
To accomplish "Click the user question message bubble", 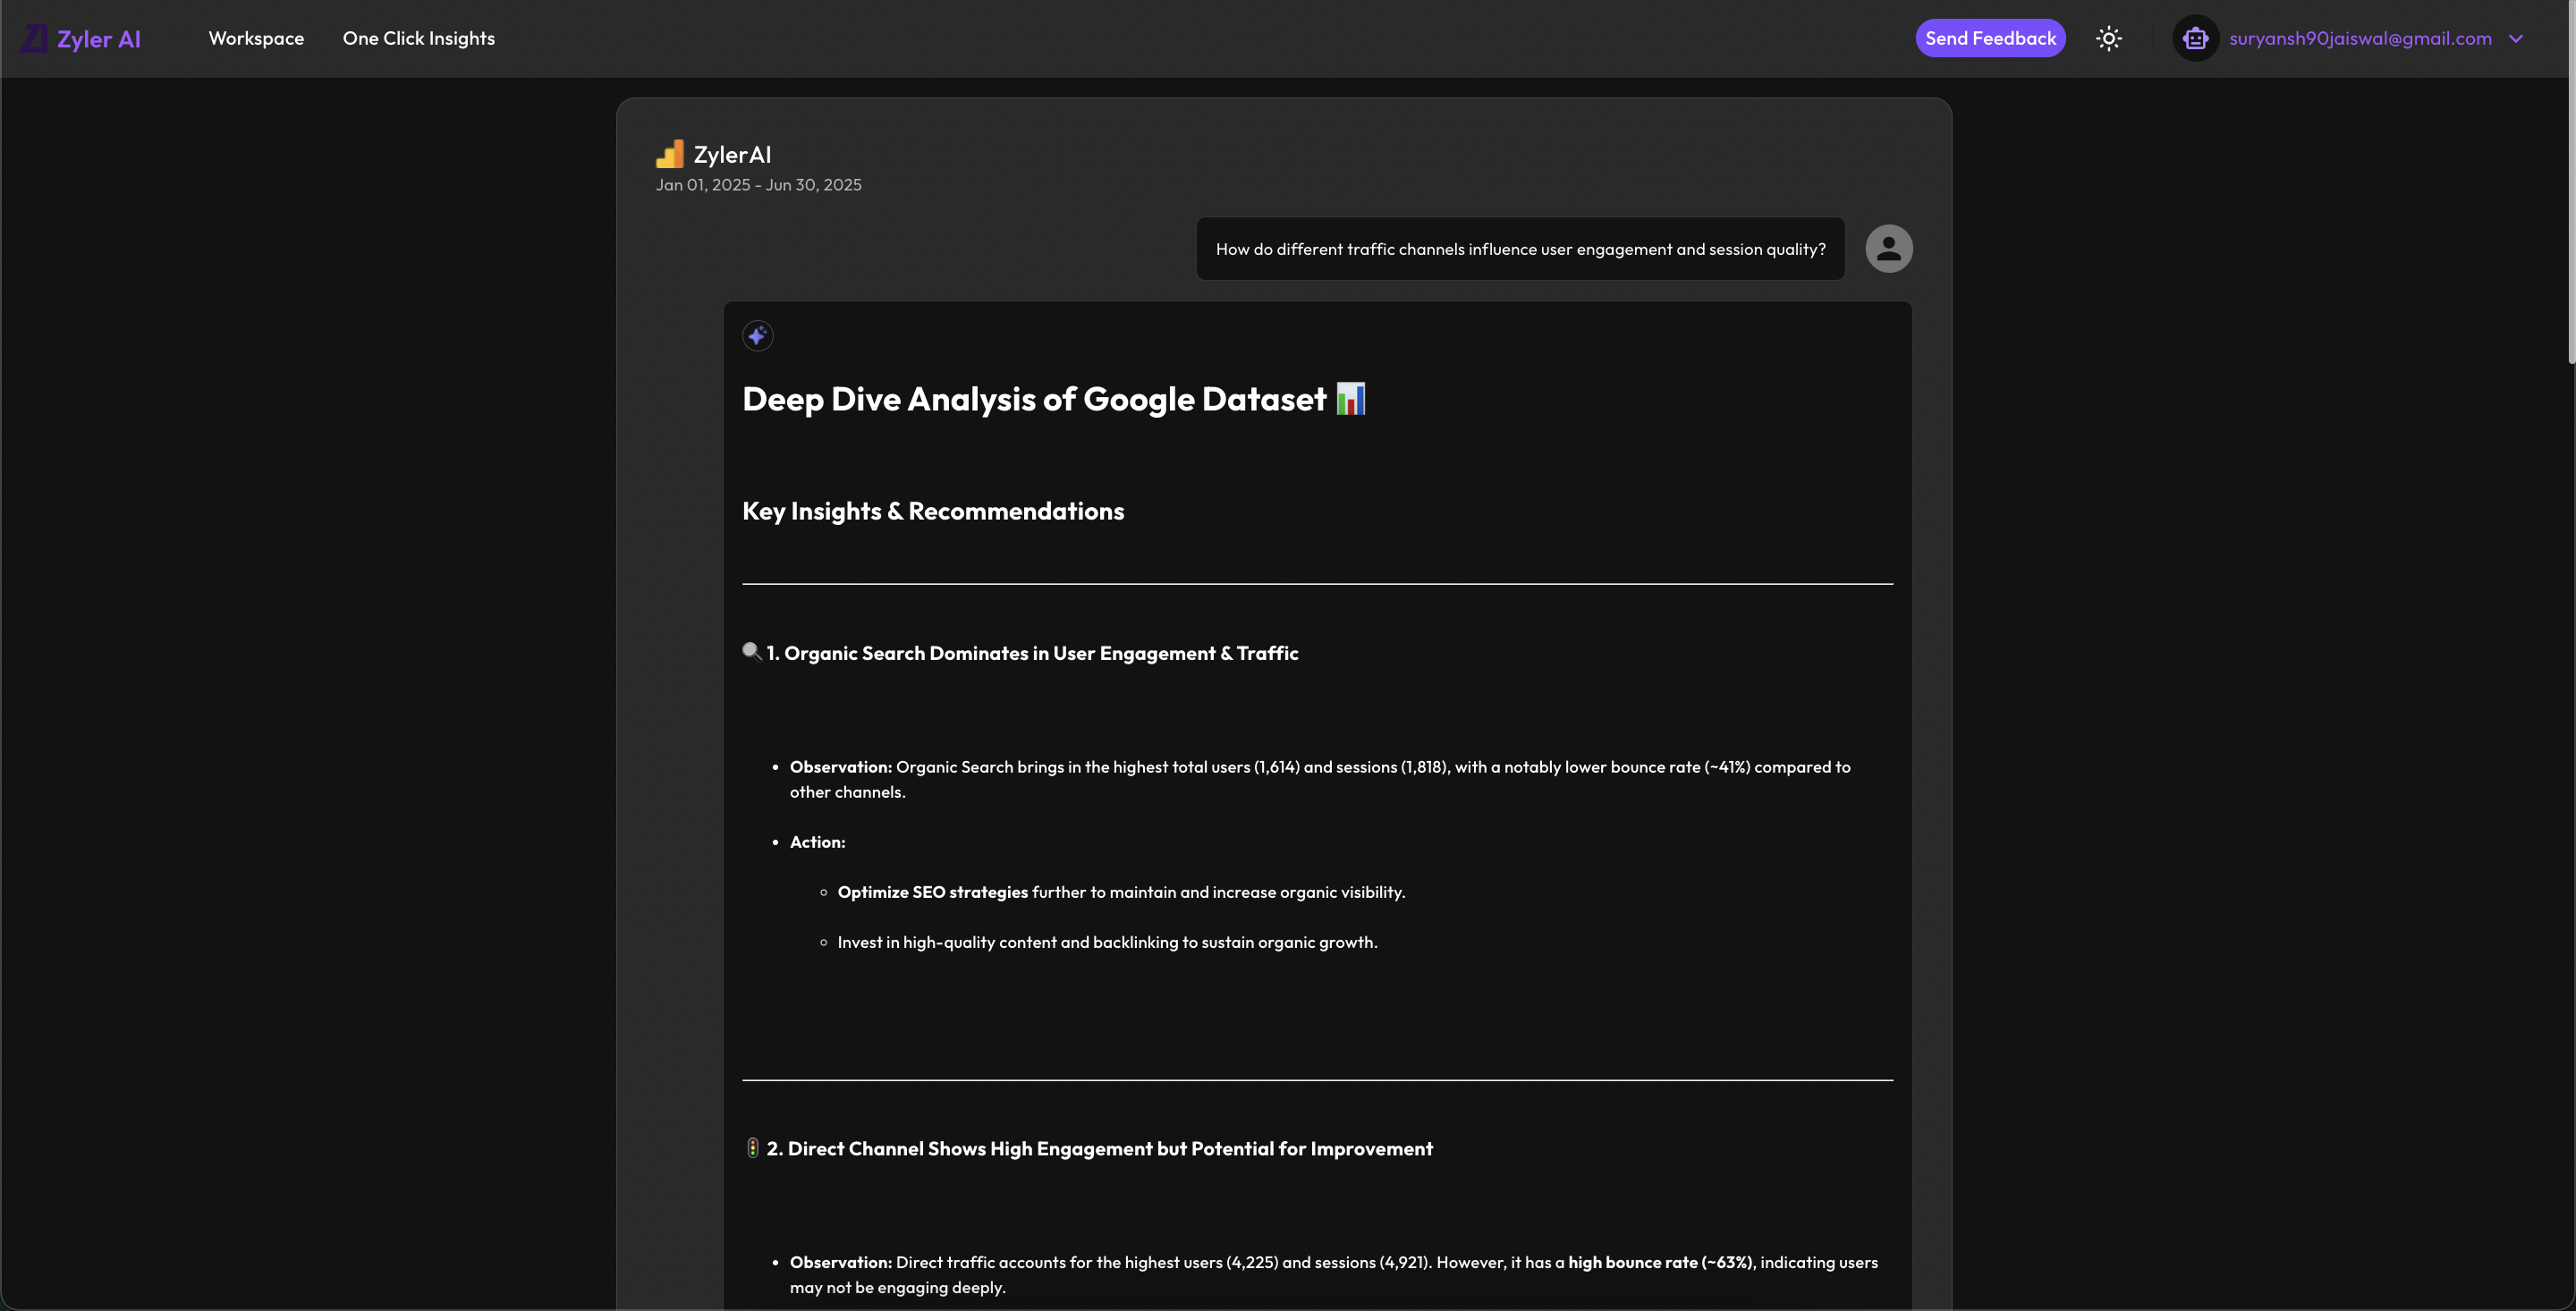I will click(x=1519, y=249).
